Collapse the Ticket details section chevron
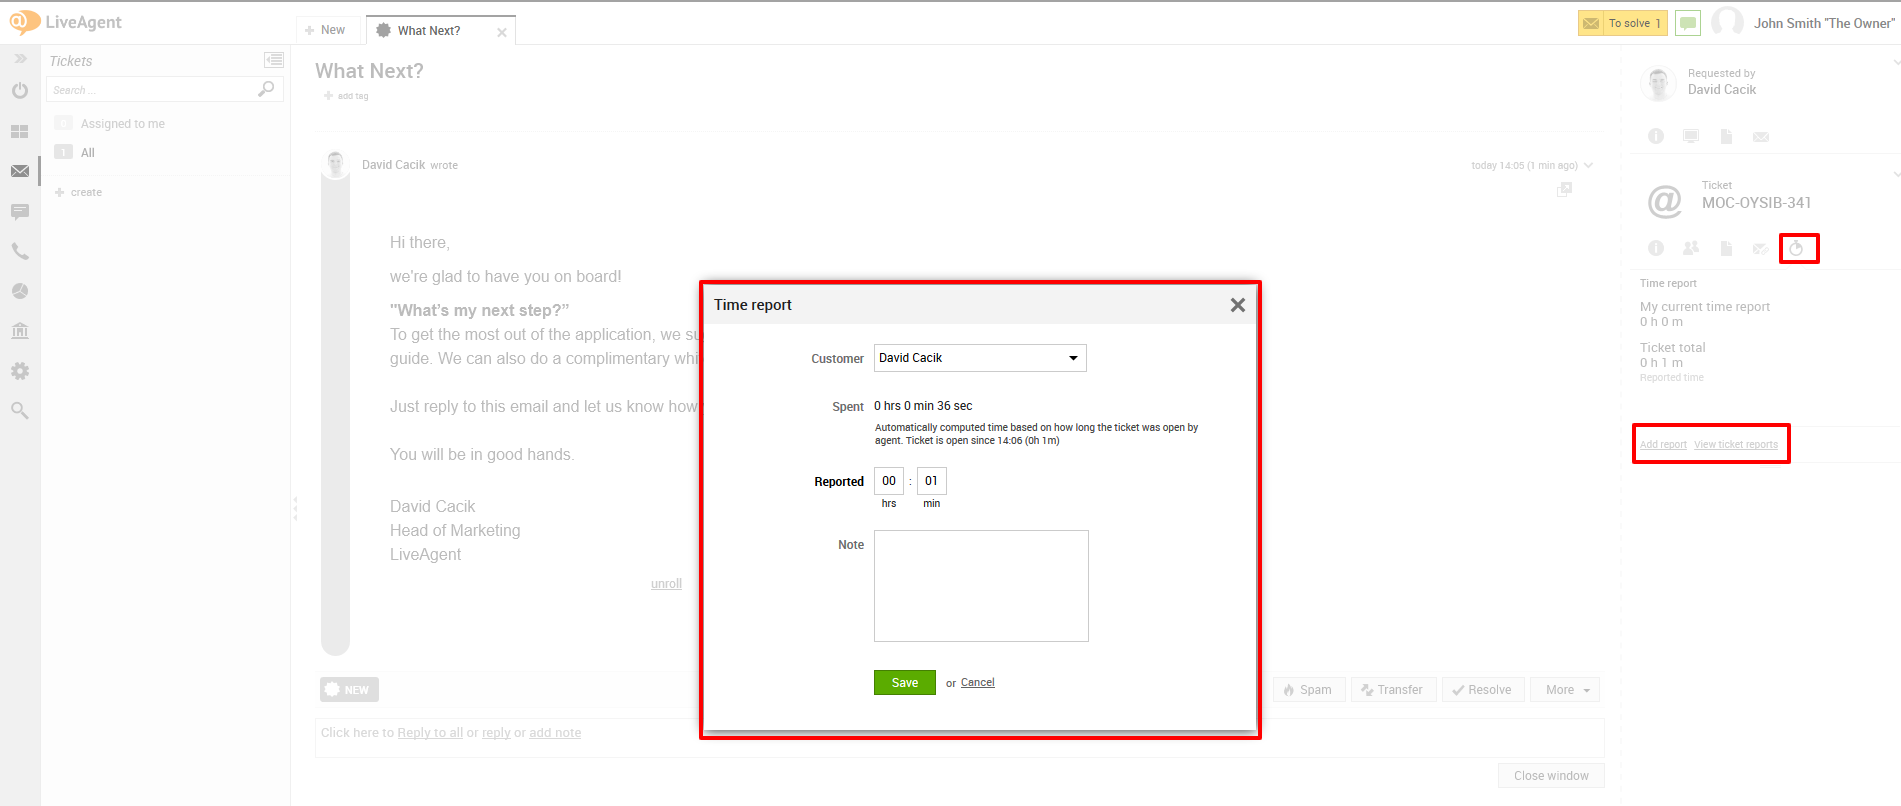Image resolution: width=1901 pixels, height=806 pixels. click(1896, 175)
